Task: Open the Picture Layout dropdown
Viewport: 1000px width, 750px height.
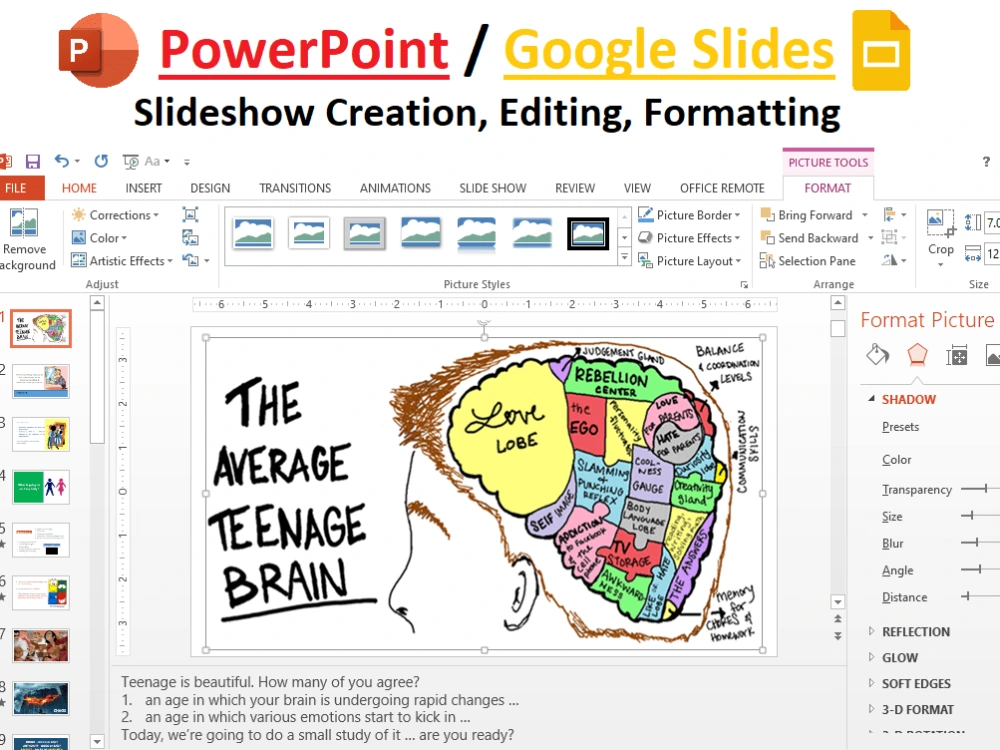Action: point(689,261)
